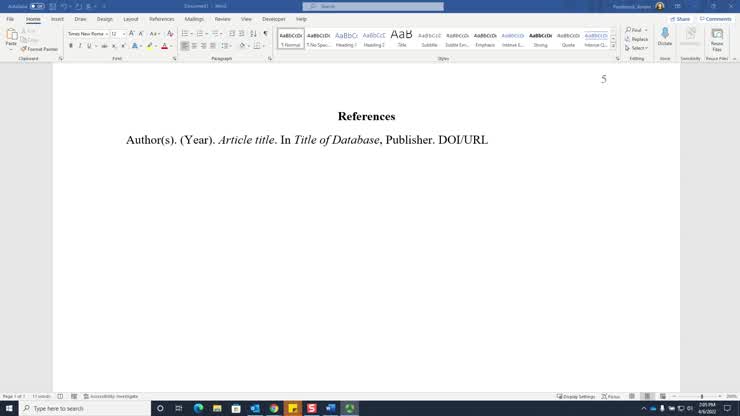
Task: Click Find in Editing group
Action: tap(634, 30)
